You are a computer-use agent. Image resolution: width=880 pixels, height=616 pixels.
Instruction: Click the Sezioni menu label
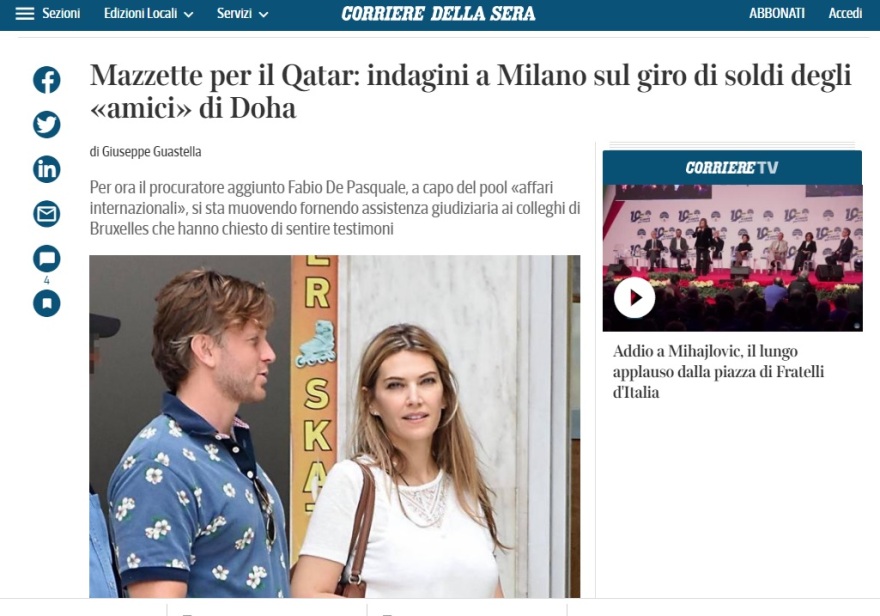(x=61, y=13)
